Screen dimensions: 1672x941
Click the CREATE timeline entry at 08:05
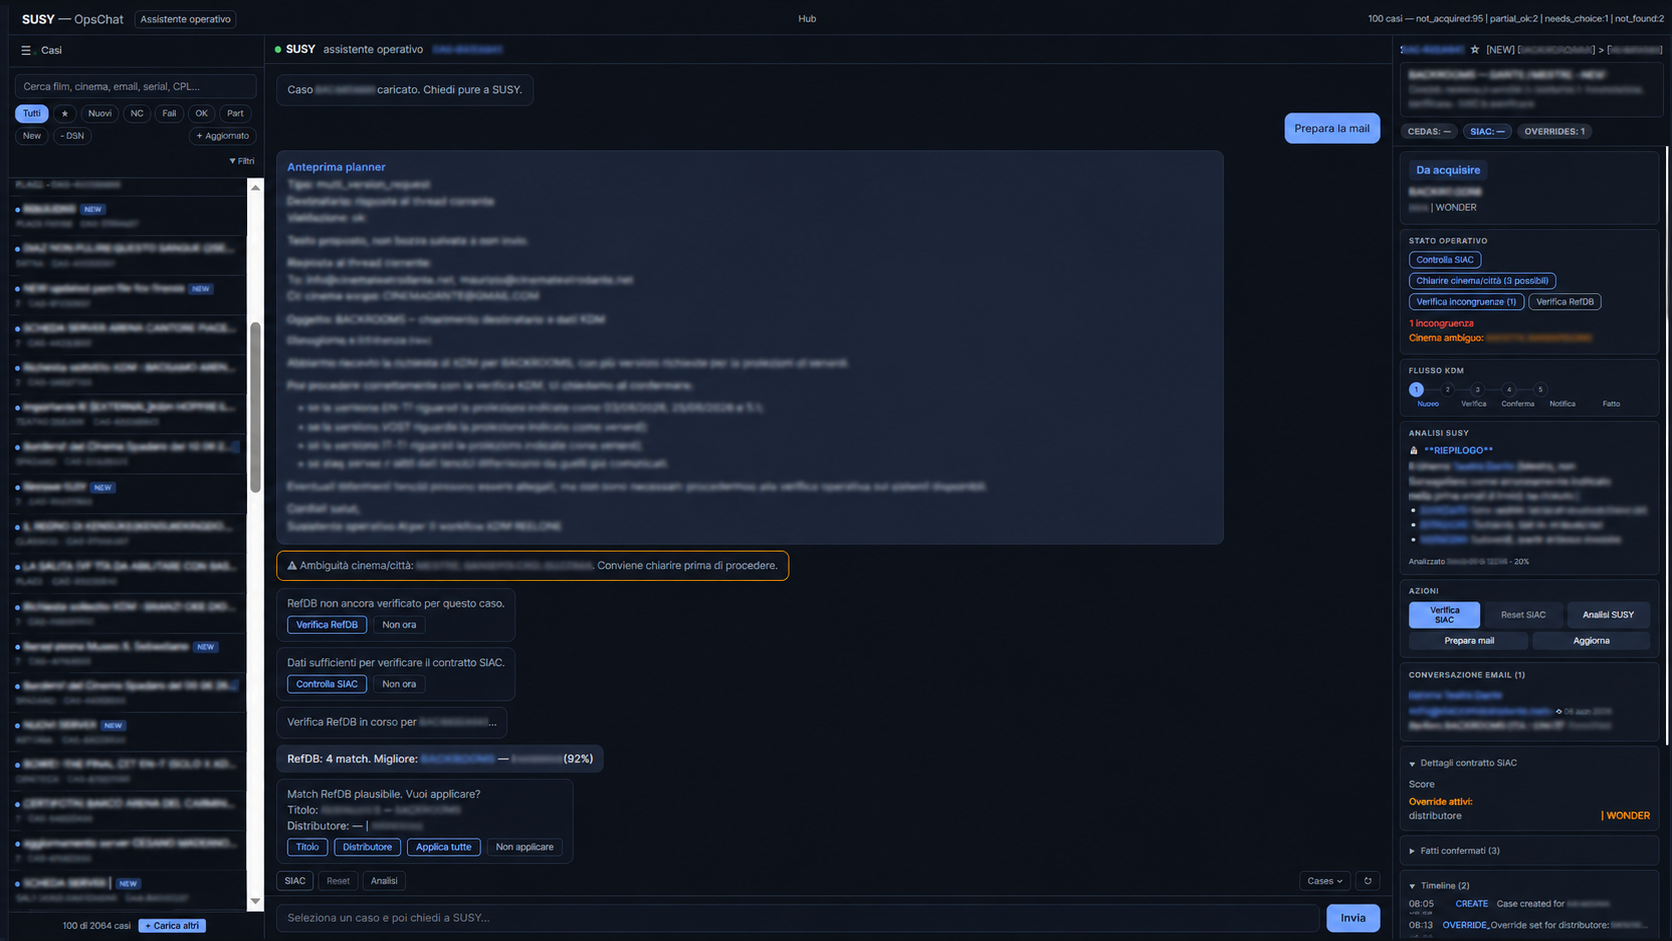[x=1509, y=904]
